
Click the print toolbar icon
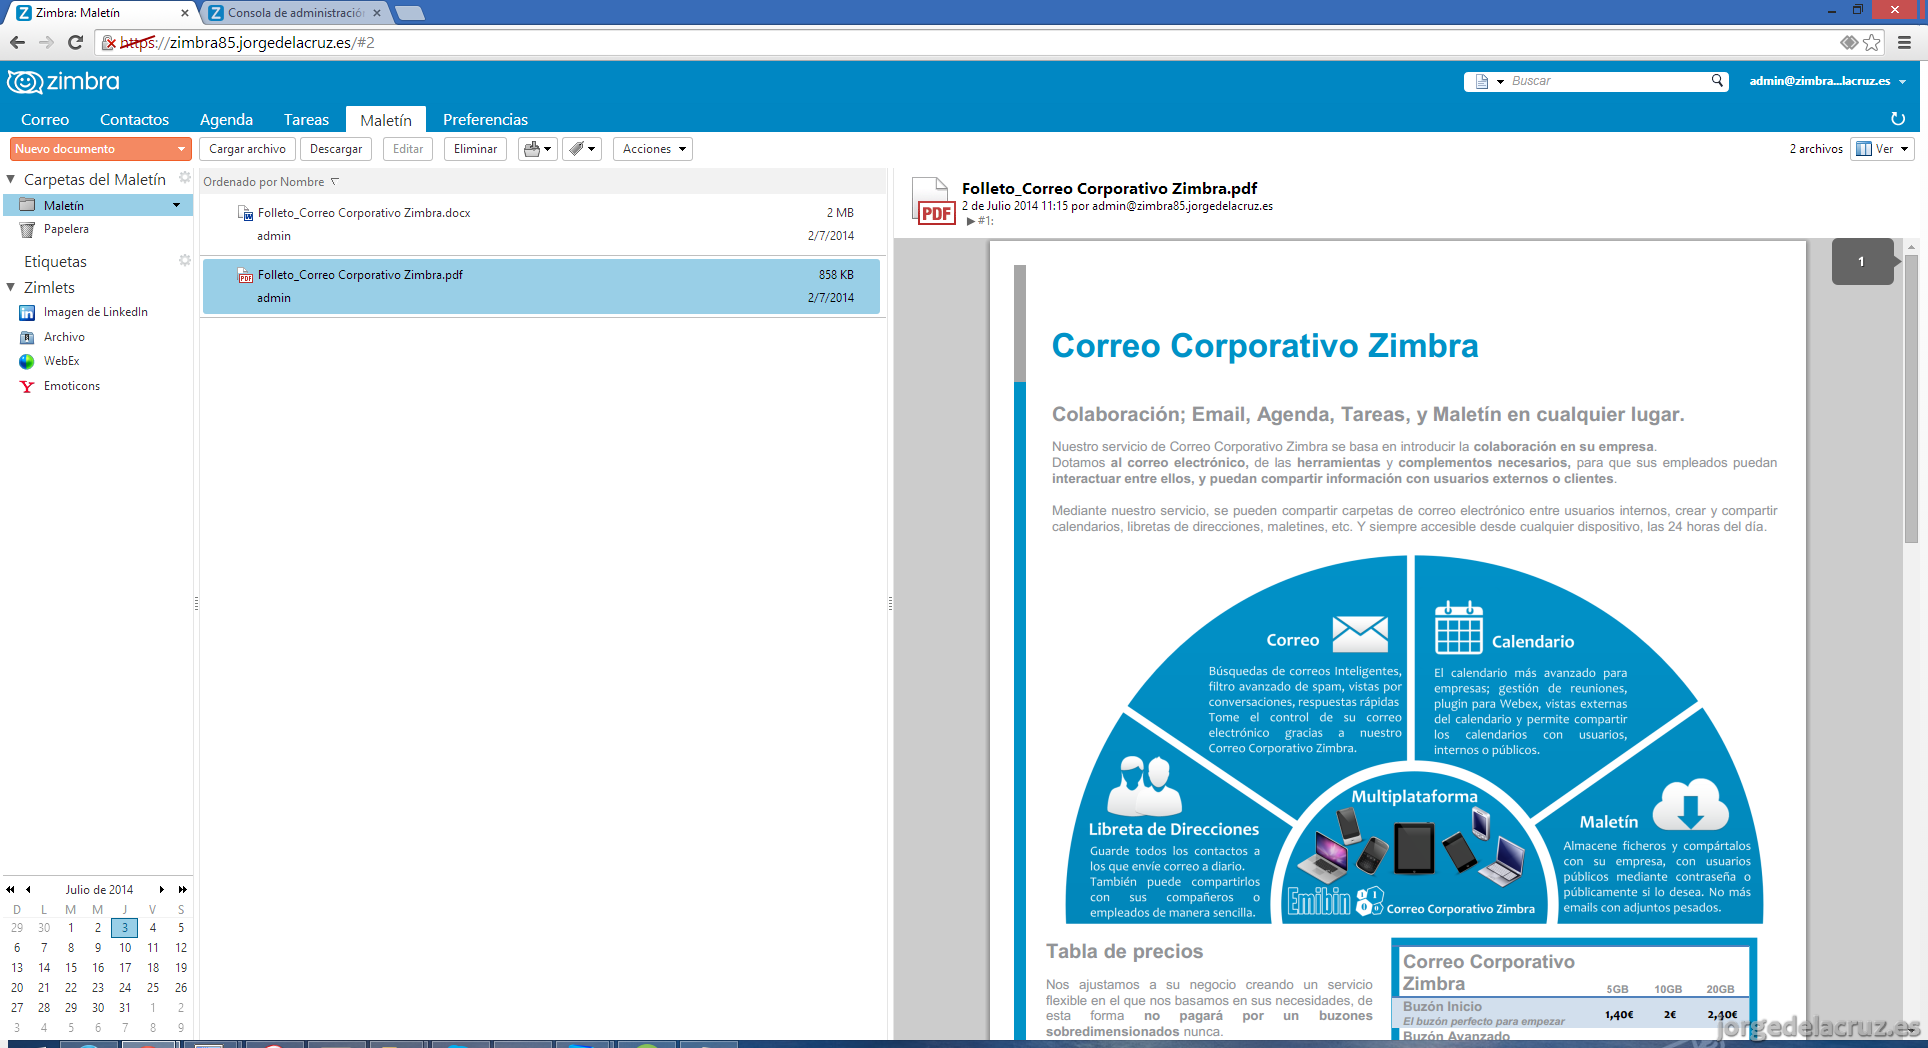(538, 149)
